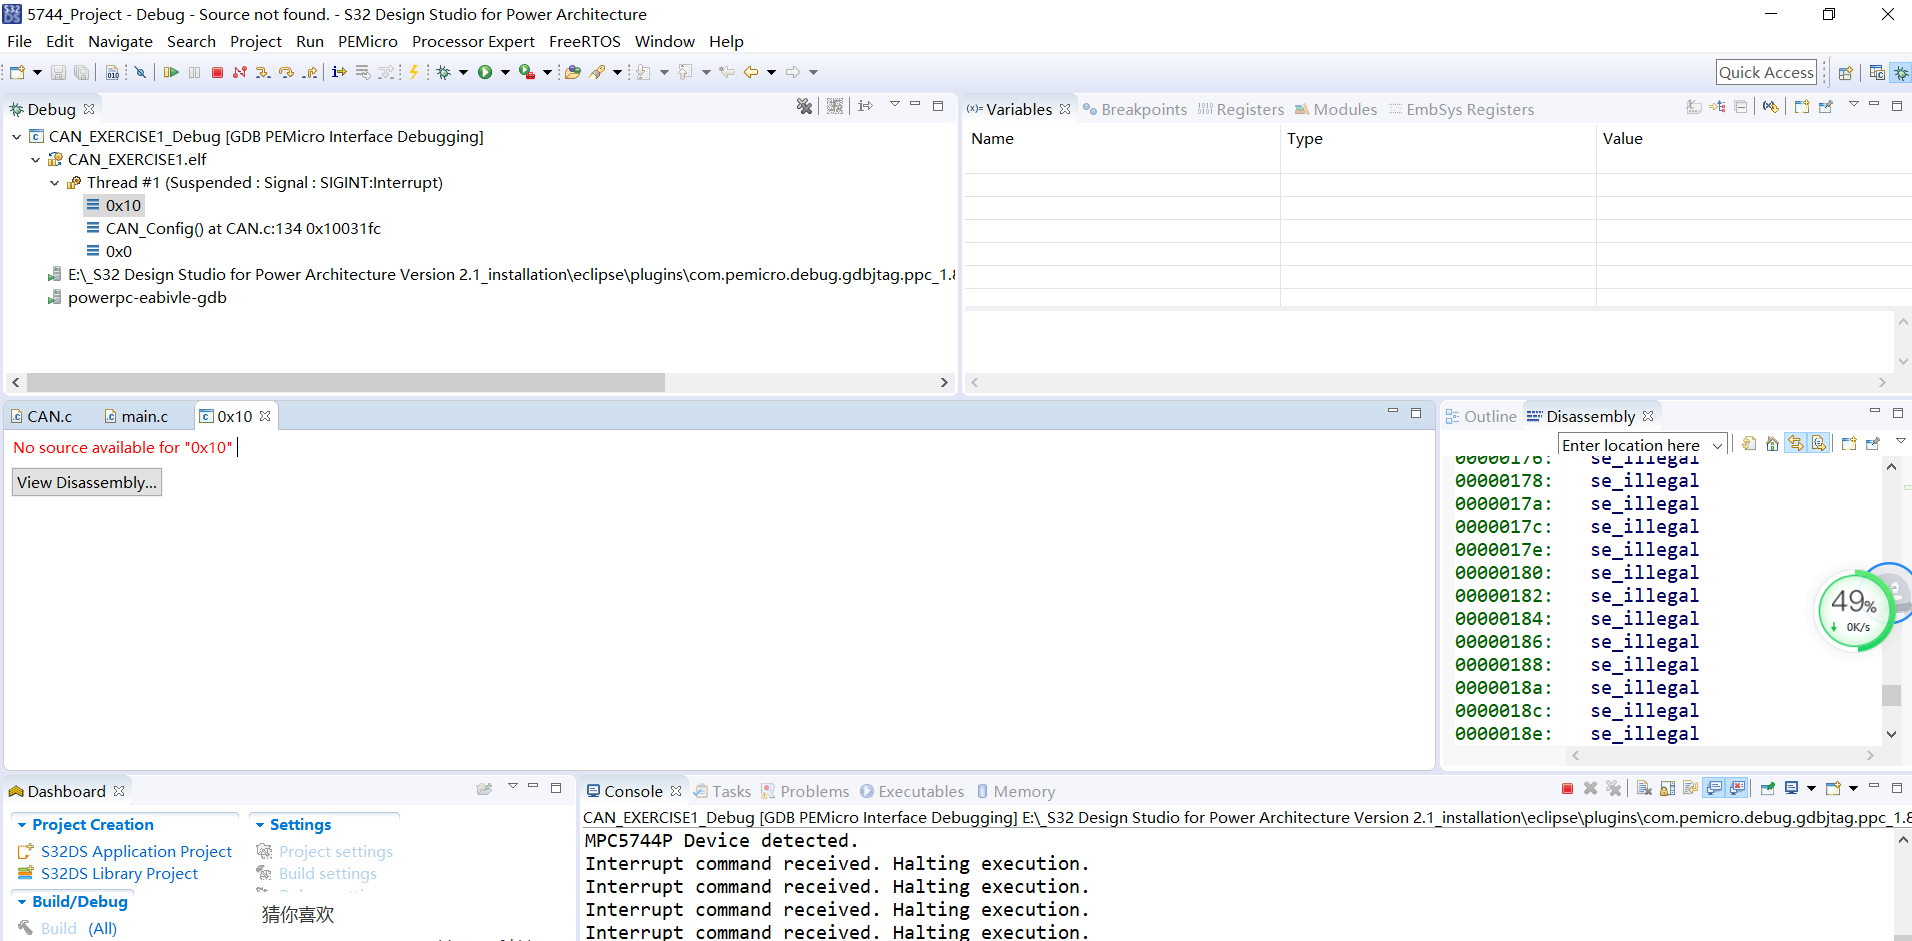Toggle Instruction Stepping Mode in Debug toolbar
Screen dimensions: 1912x941
point(339,71)
